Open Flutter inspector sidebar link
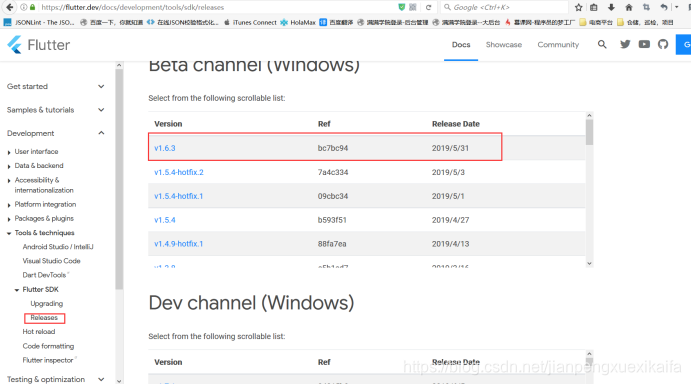Viewport: 691px width, 385px height. point(48,360)
